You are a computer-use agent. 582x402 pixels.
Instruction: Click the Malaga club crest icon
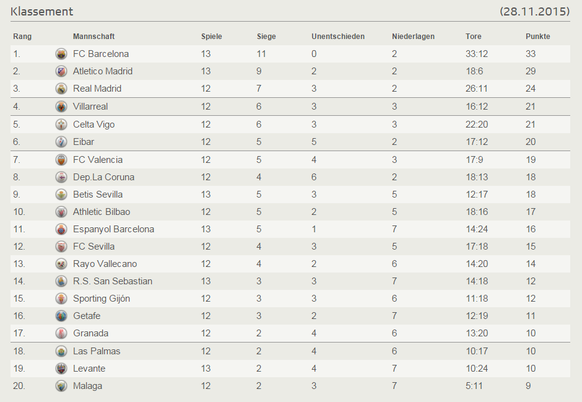[x=61, y=386]
